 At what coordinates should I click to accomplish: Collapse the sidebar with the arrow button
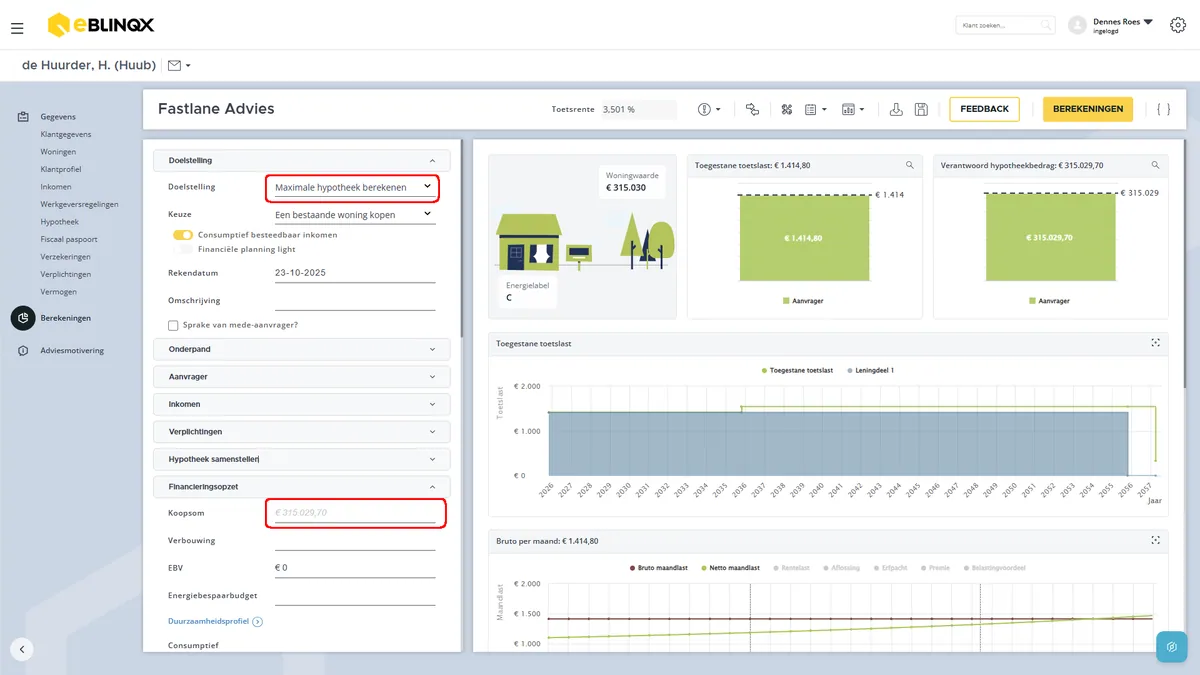click(22, 648)
